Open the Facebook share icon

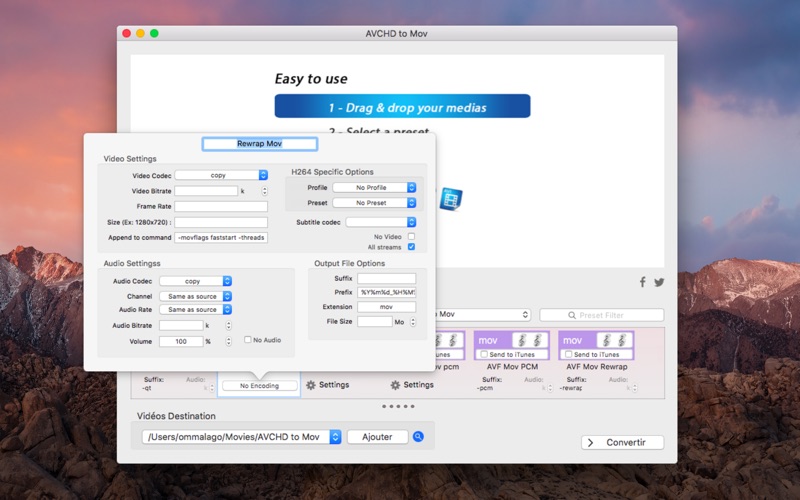point(643,282)
